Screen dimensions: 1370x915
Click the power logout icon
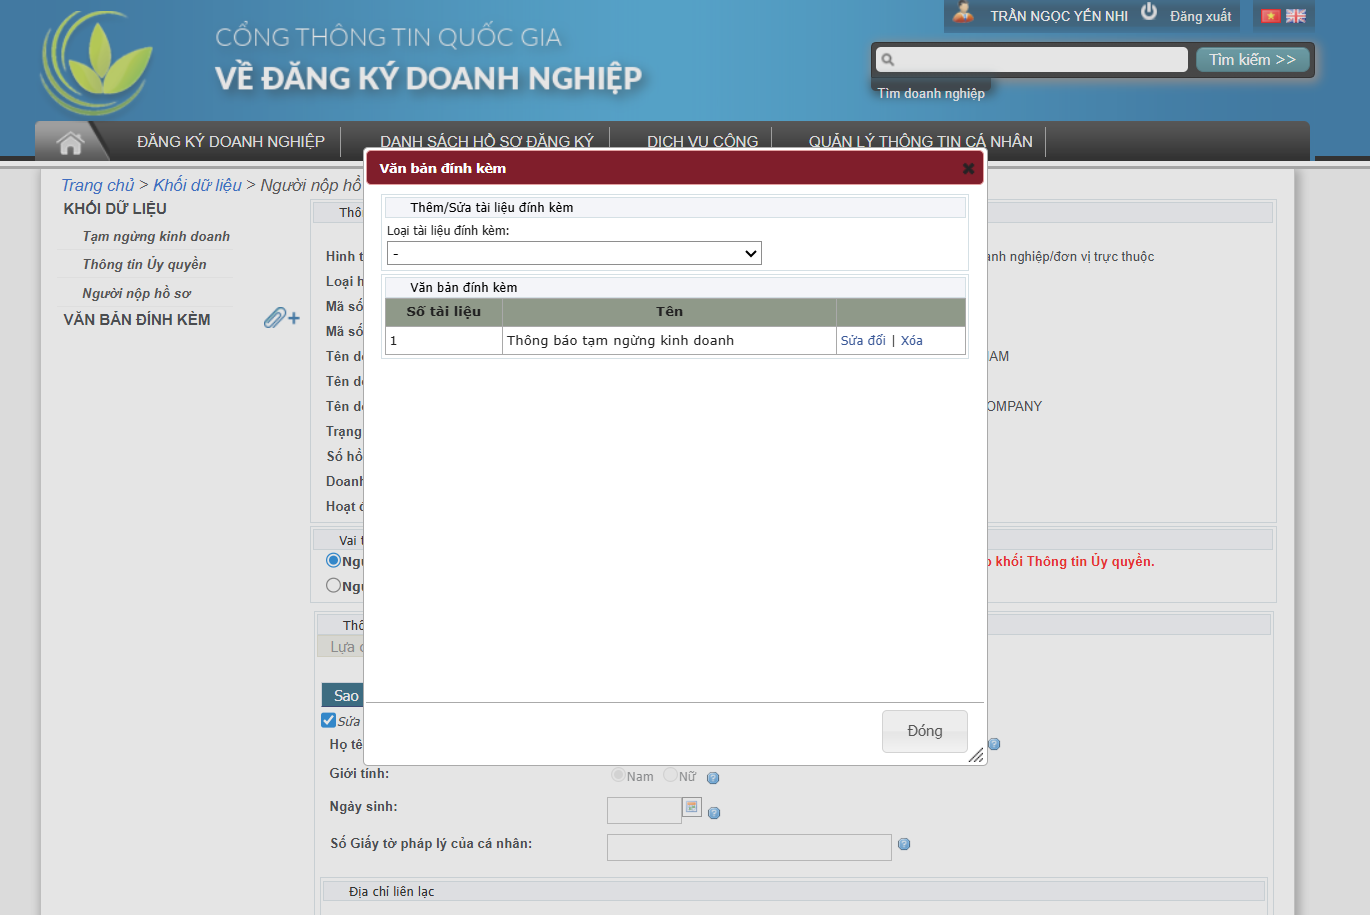coord(1149,12)
